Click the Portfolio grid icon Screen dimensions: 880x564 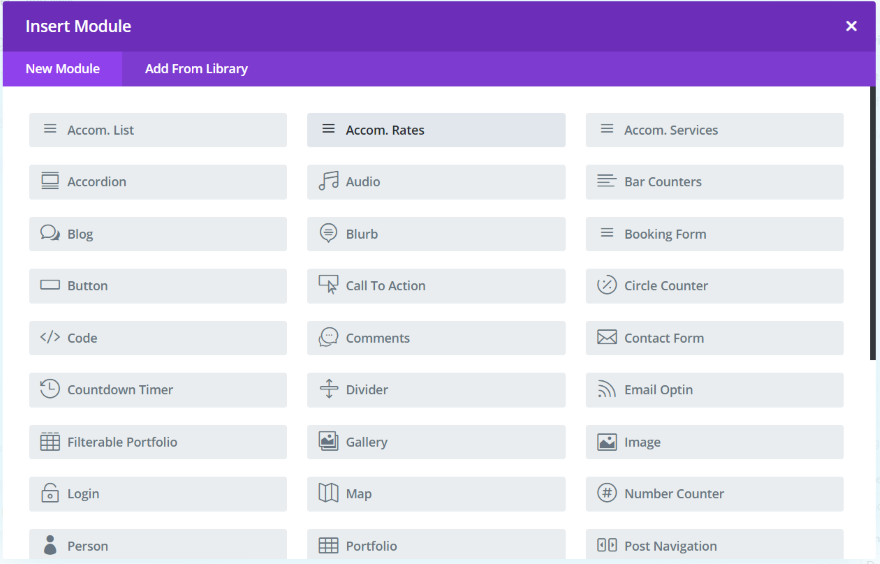tap(328, 545)
